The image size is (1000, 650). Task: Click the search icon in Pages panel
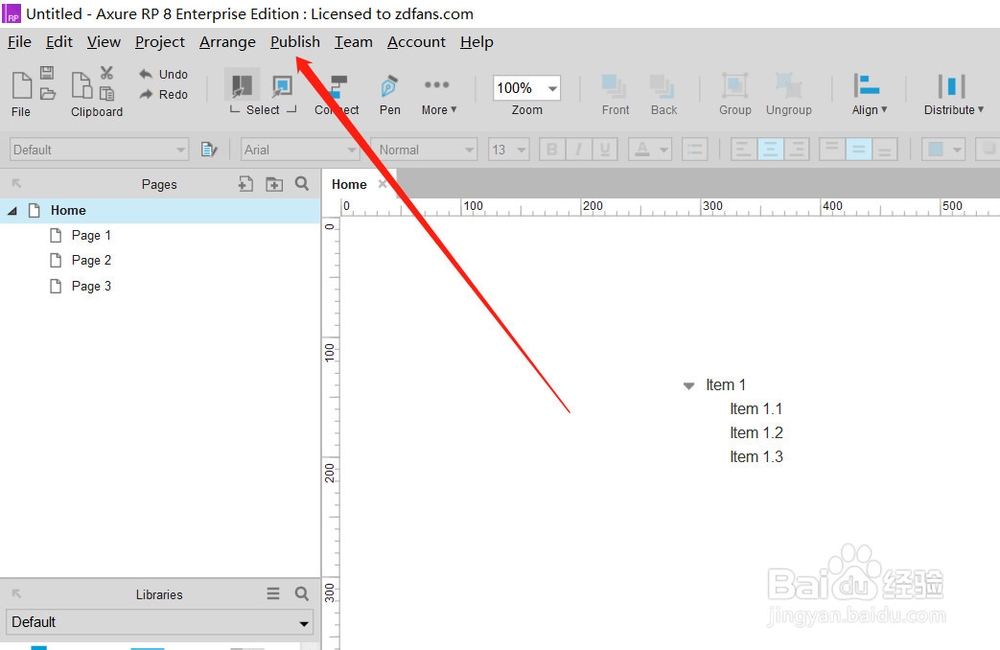click(x=302, y=184)
